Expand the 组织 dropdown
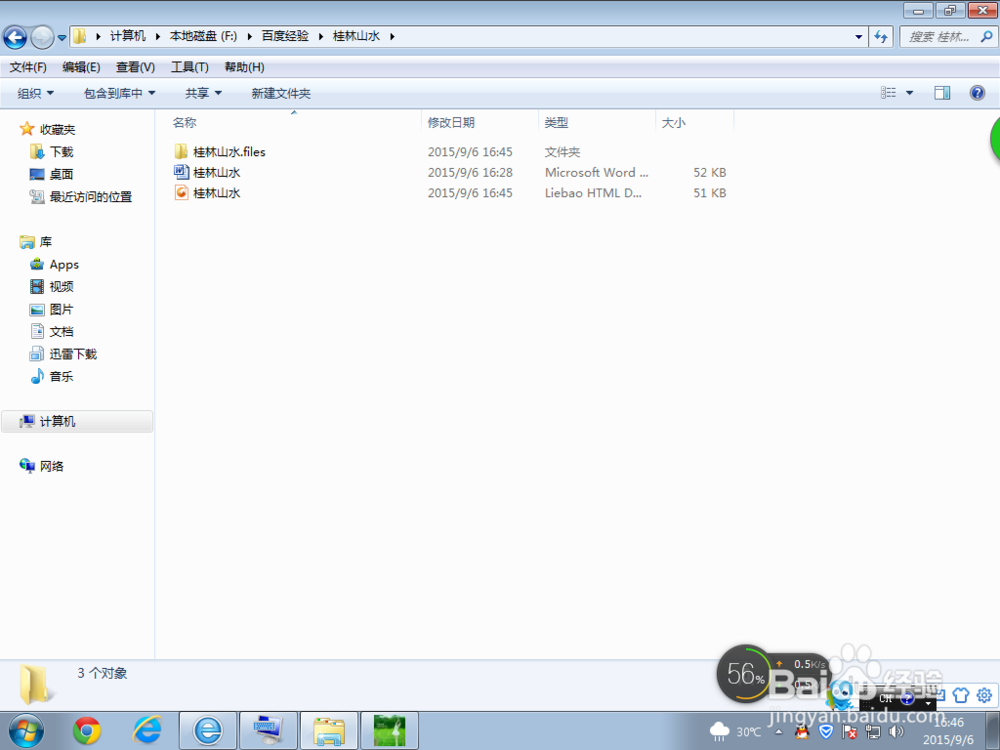 point(36,93)
